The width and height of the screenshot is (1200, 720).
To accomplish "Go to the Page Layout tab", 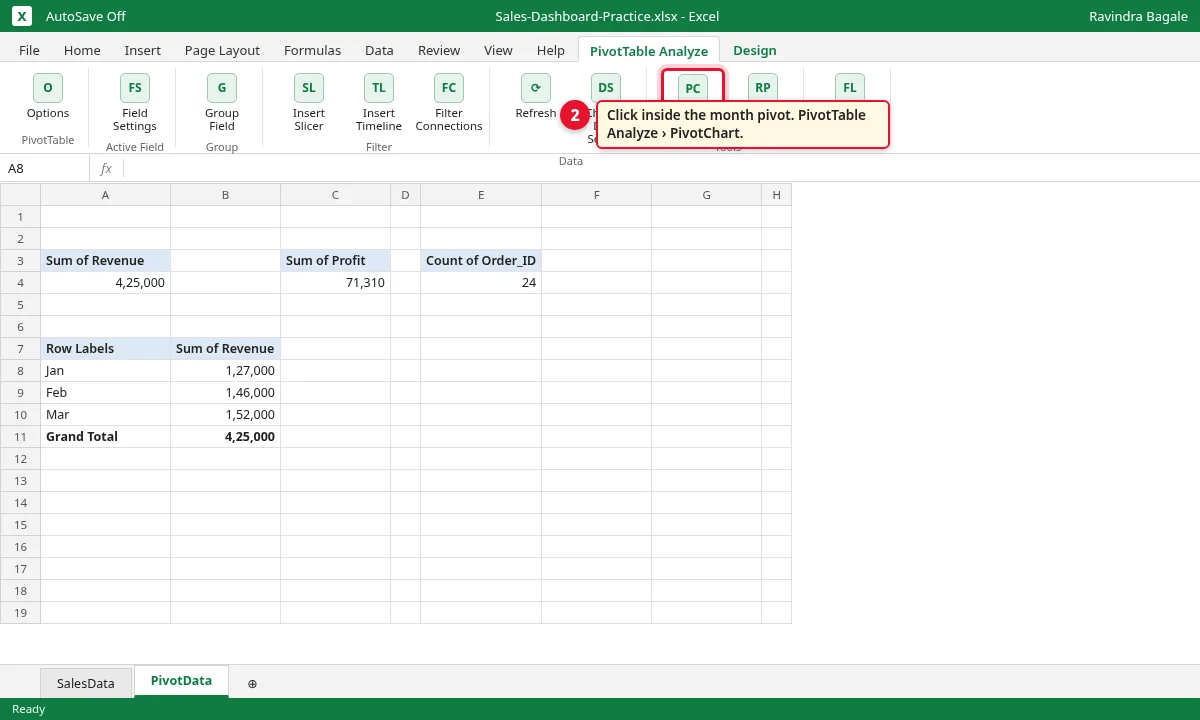I will (222, 50).
